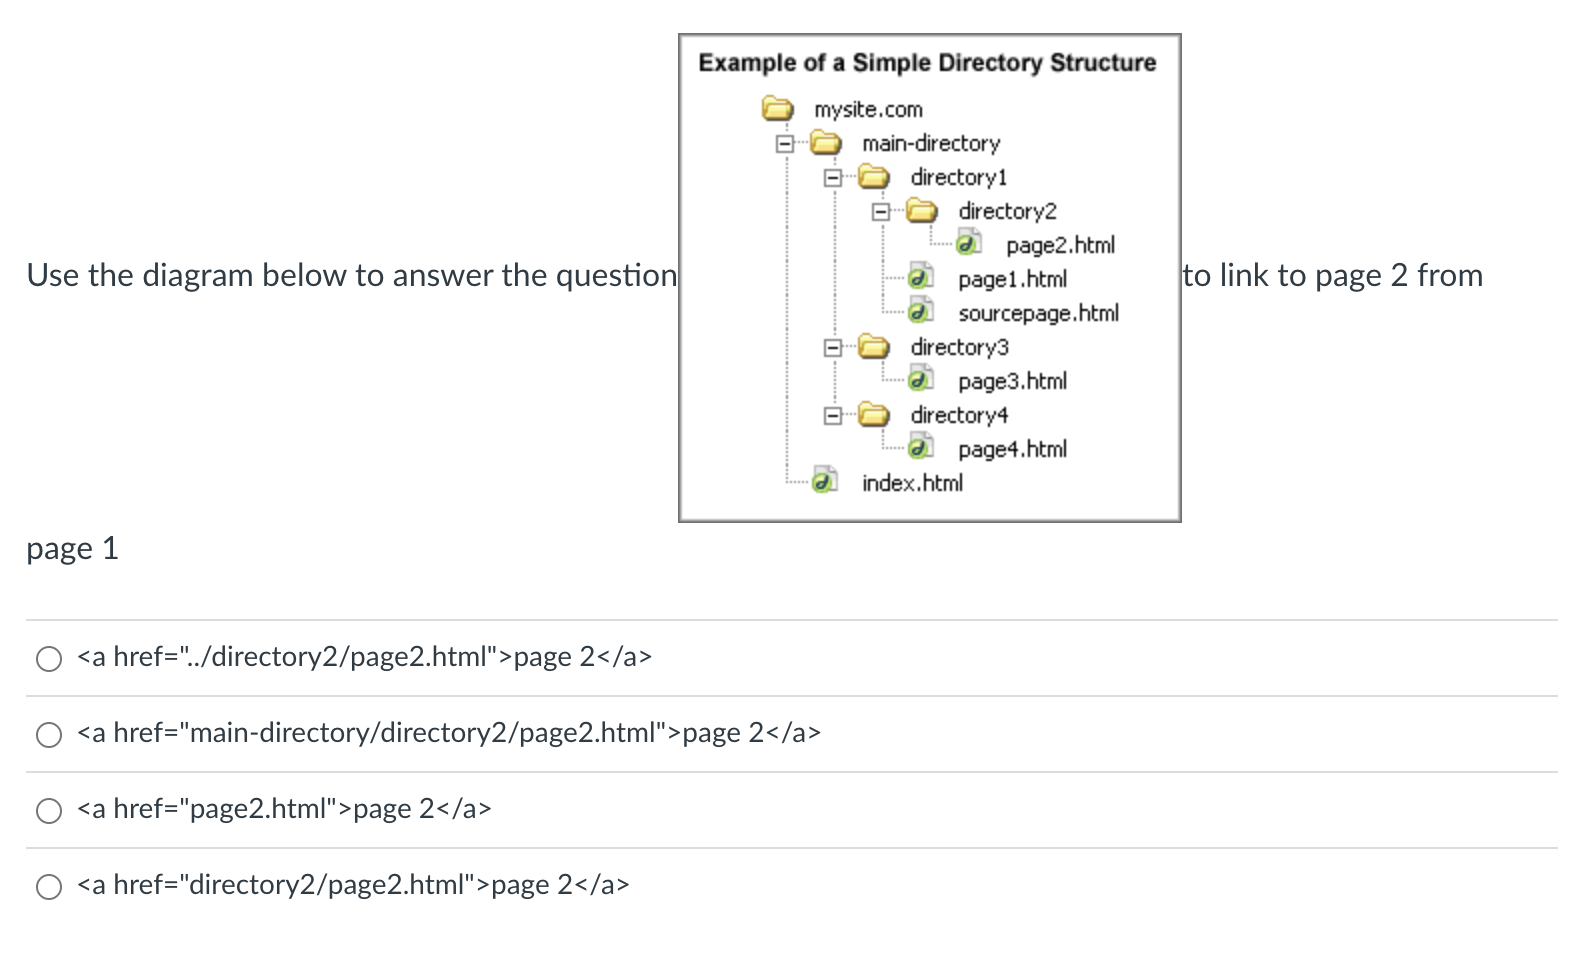This screenshot has height=953, width=1583.
Task: Click the page4.html file icon
Action: tap(919, 448)
